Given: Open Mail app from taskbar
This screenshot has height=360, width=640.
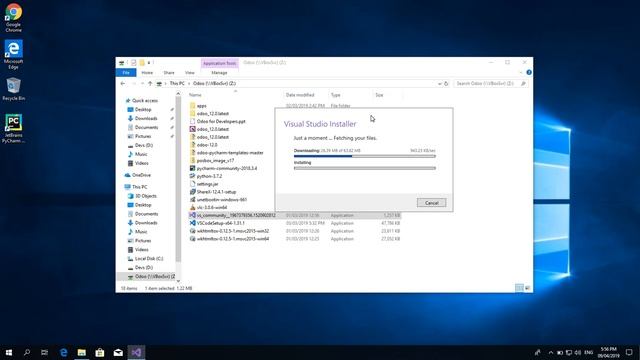Looking at the screenshot, I should pyautogui.click(x=118, y=352).
